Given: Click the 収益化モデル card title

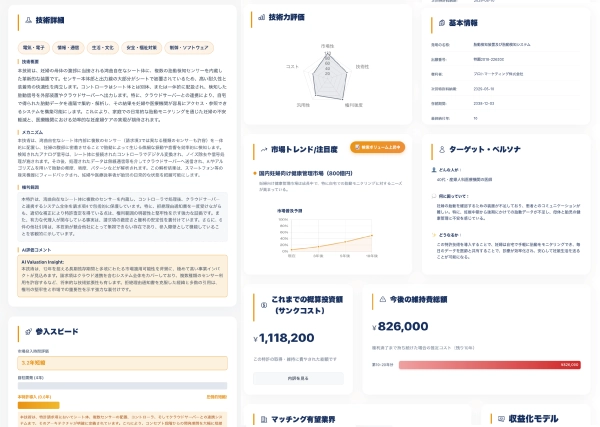Looking at the screenshot, I should (x=533, y=419).
